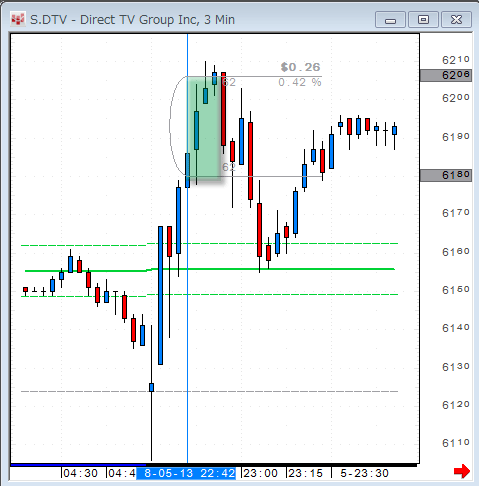Close the S.DTV chart window

[x=456, y=20]
